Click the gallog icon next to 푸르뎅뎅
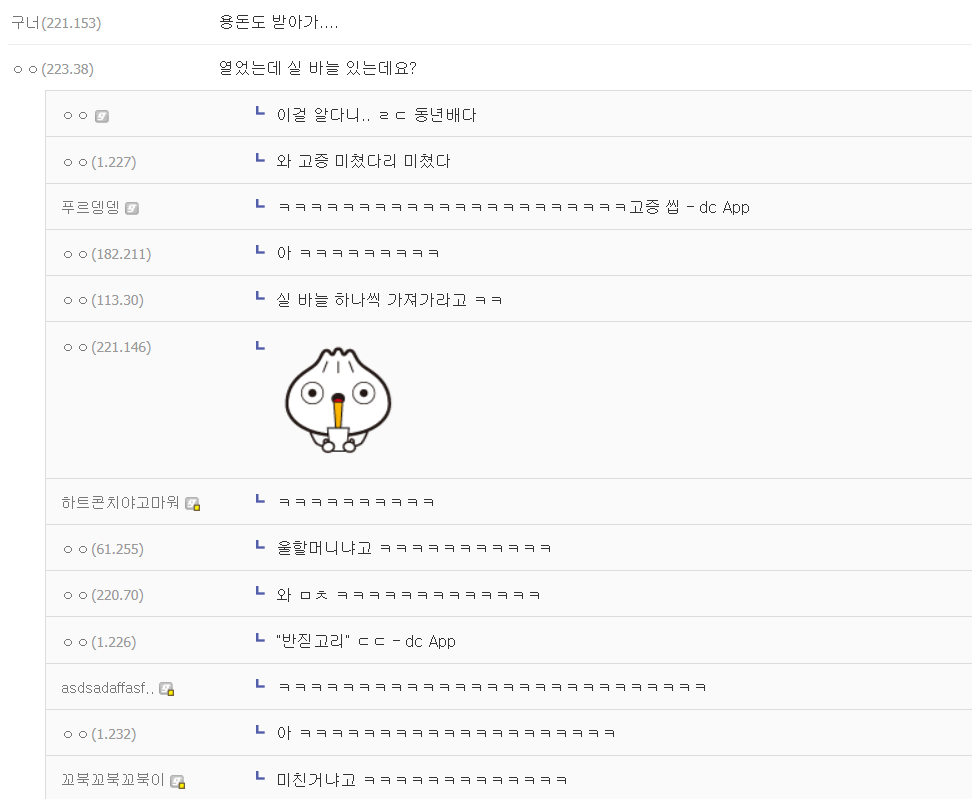 (x=131, y=208)
